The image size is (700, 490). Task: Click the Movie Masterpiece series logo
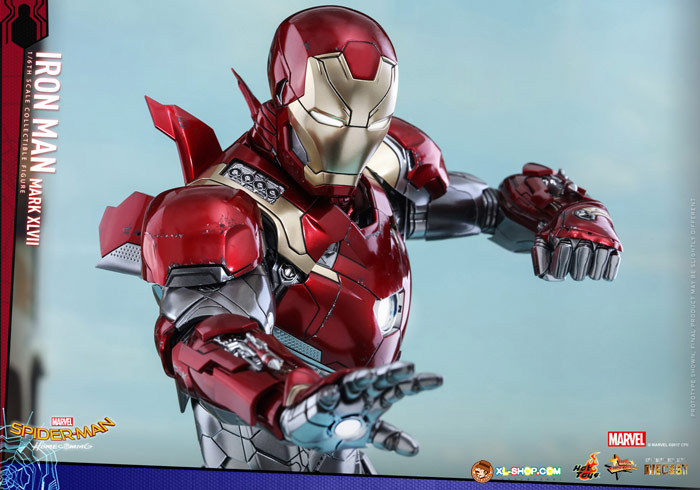tap(621, 467)
